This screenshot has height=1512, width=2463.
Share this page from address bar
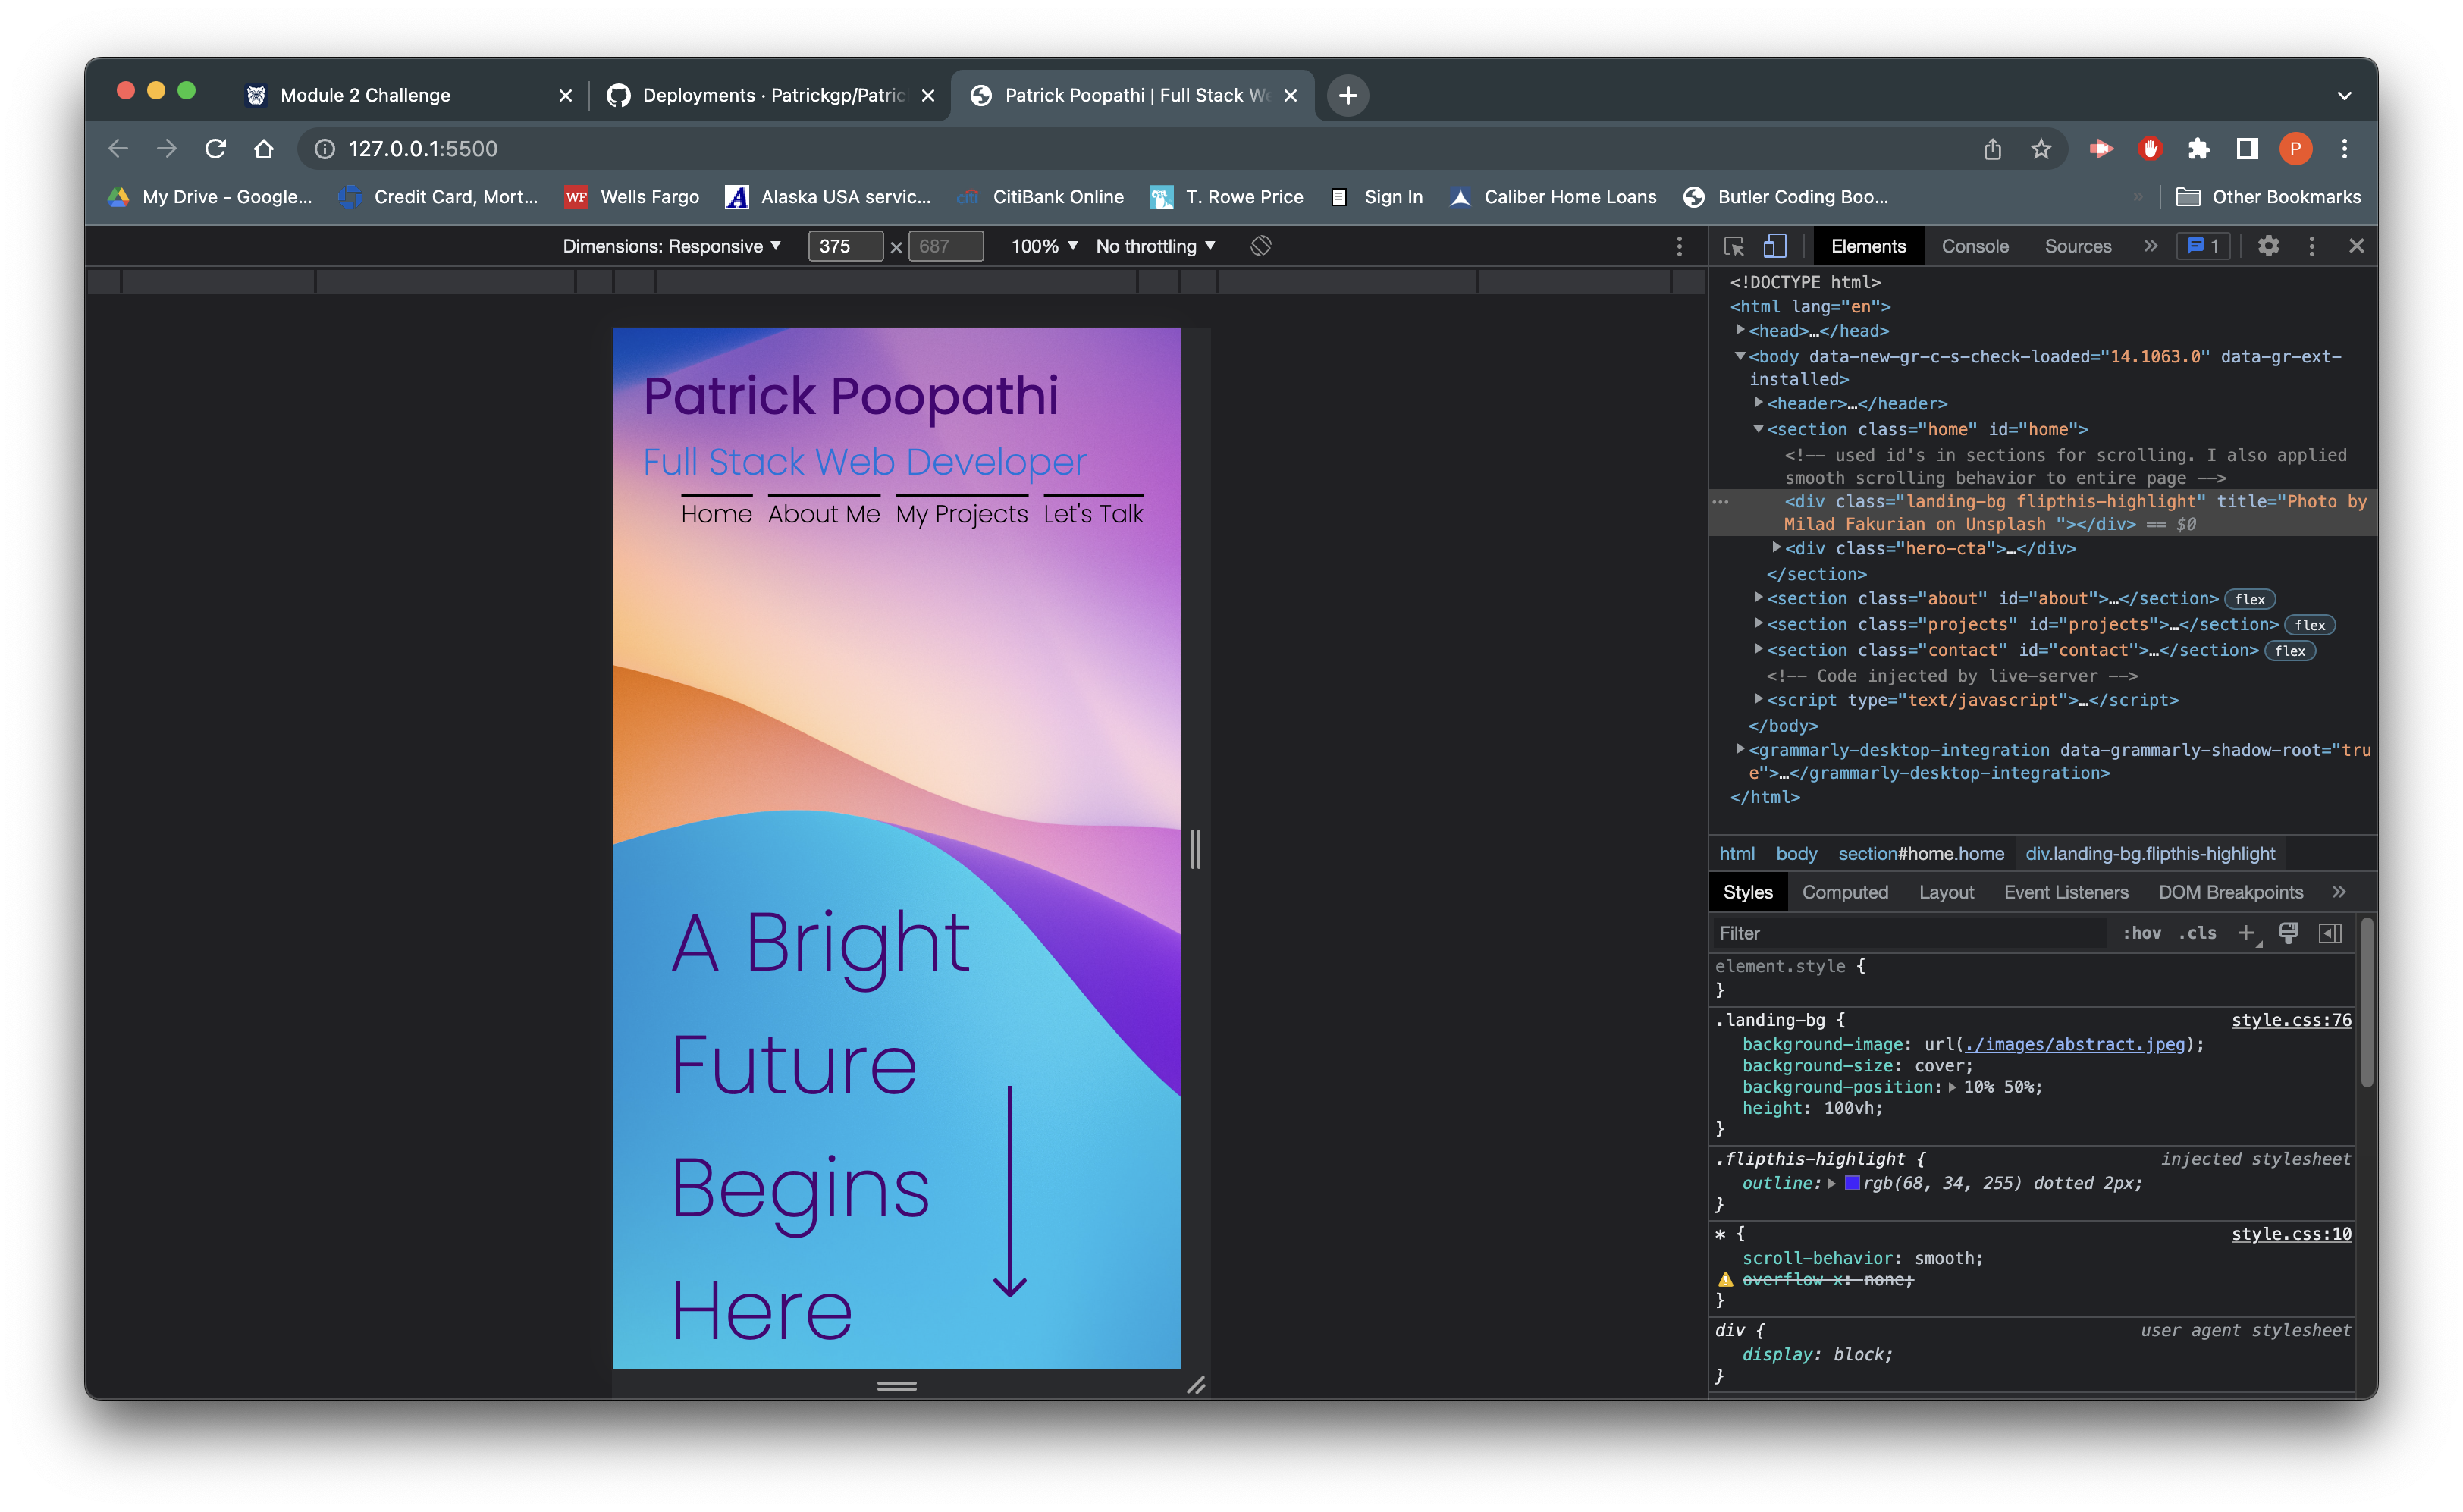tap(1993, 149)
